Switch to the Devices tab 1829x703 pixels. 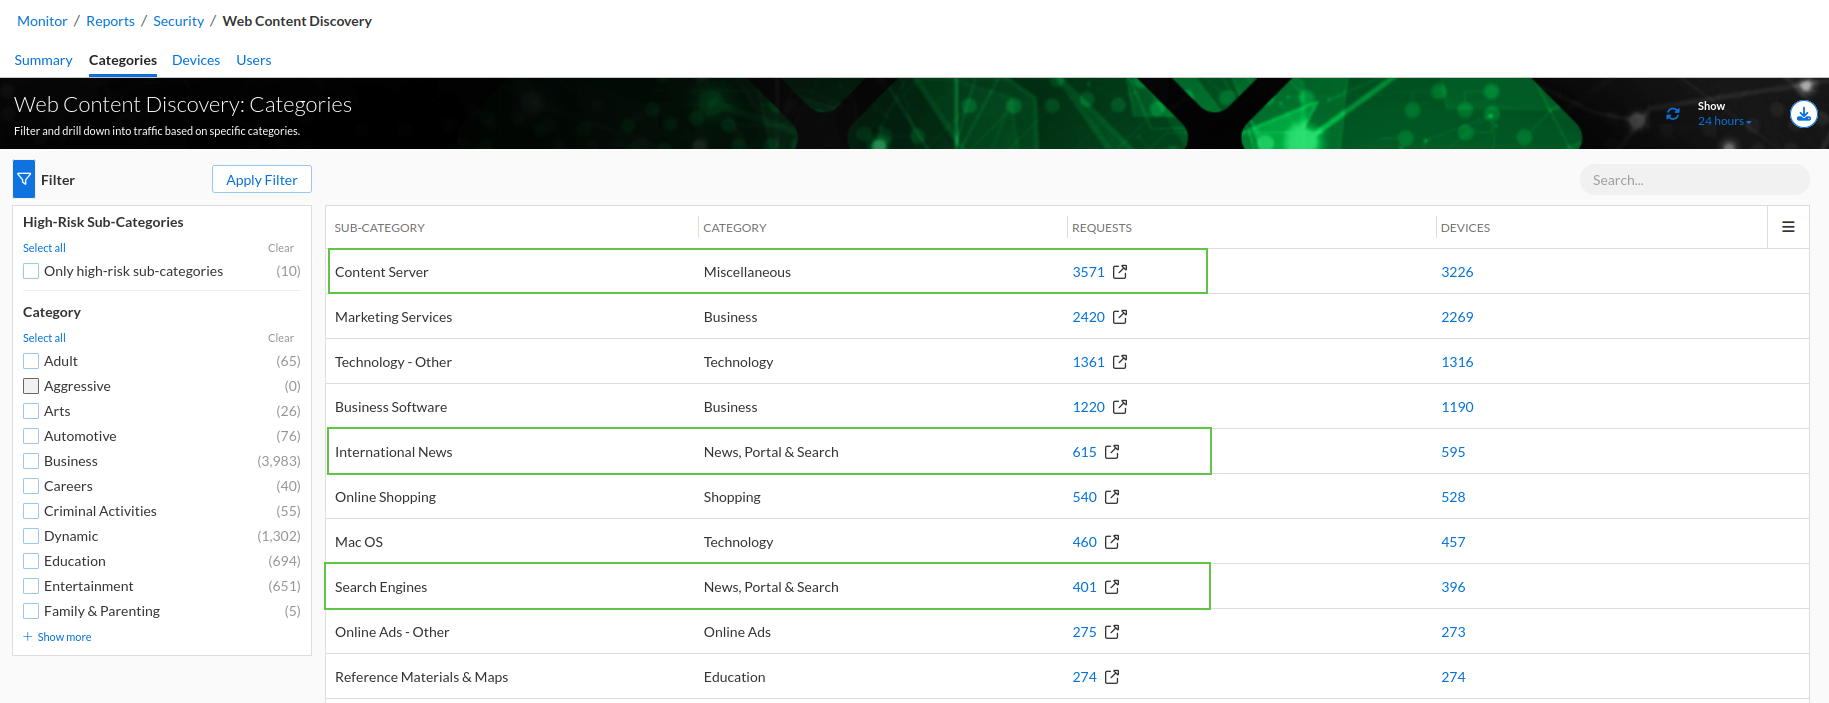point(196,60)
